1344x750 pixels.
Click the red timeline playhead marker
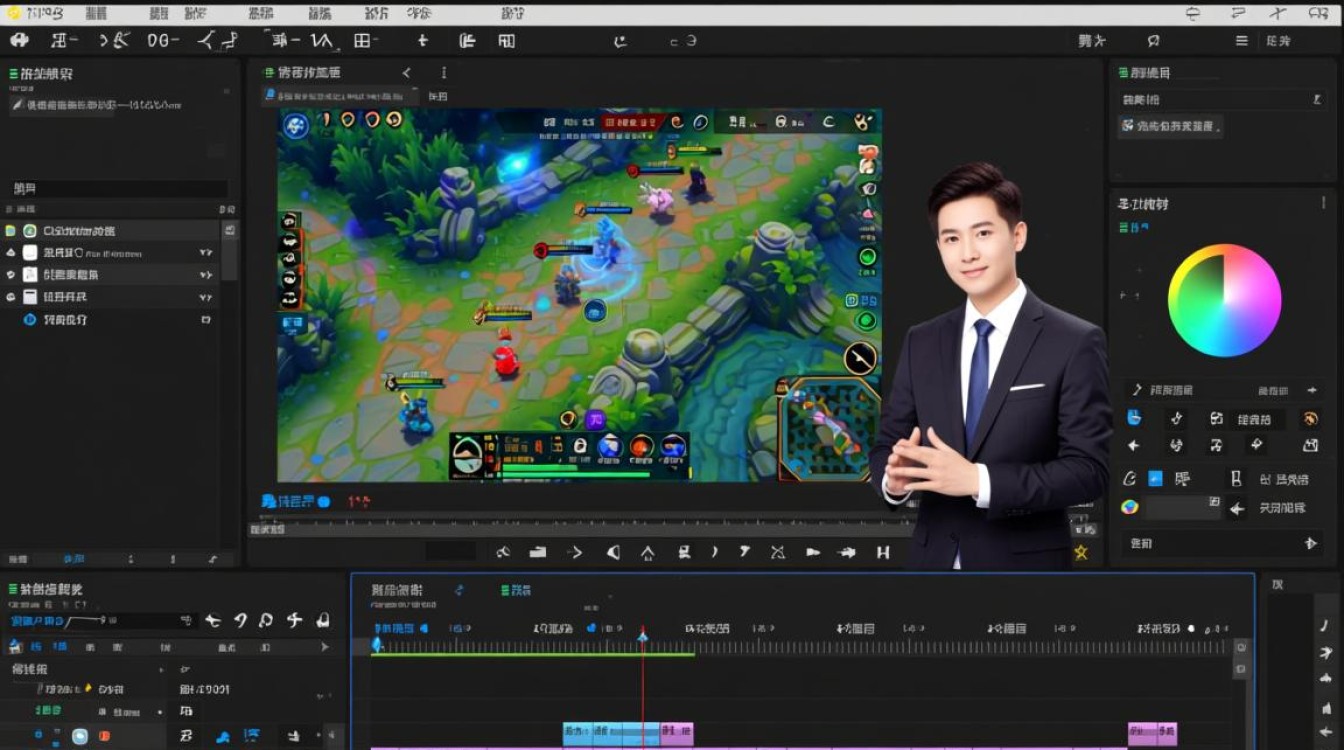click(643, 636)
